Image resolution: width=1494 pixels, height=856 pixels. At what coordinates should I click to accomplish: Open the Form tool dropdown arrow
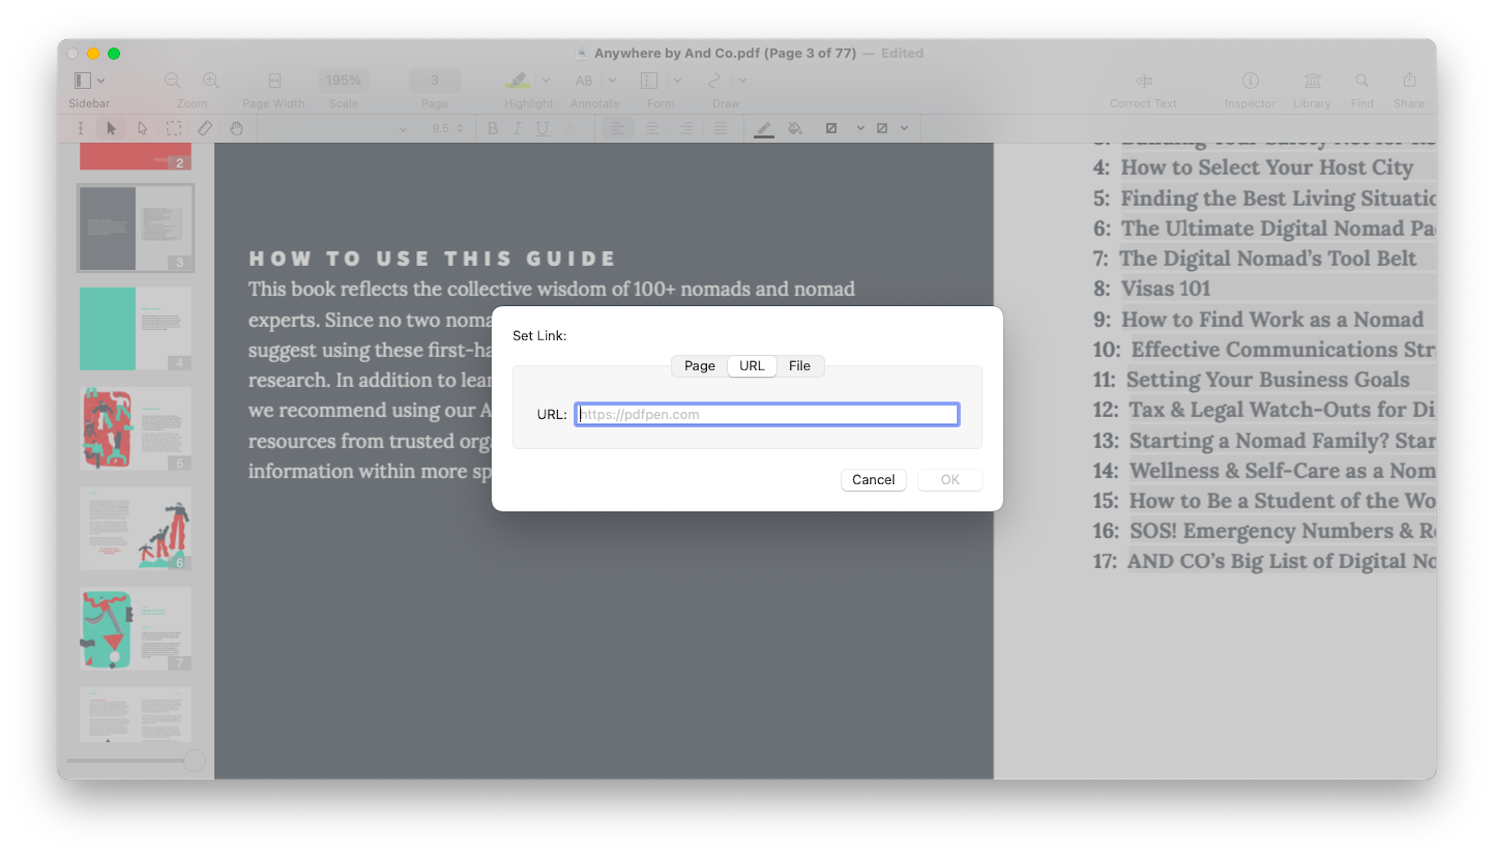click(676, 80)
